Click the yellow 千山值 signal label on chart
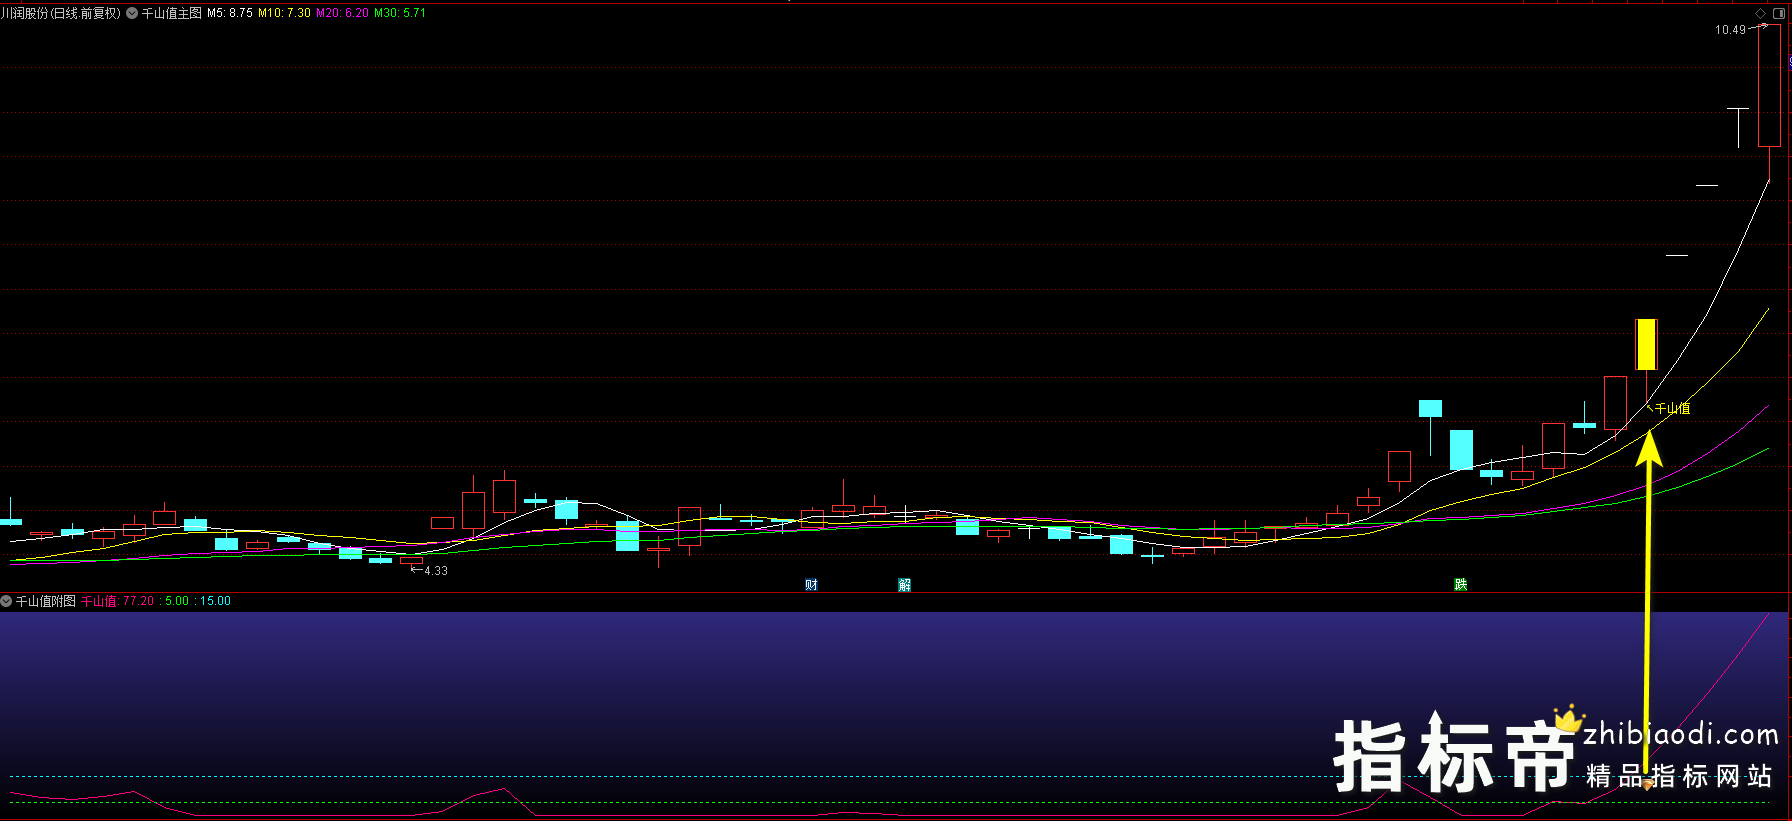The width and height of the screenshot is (1792, 821). pos(1673,408)
